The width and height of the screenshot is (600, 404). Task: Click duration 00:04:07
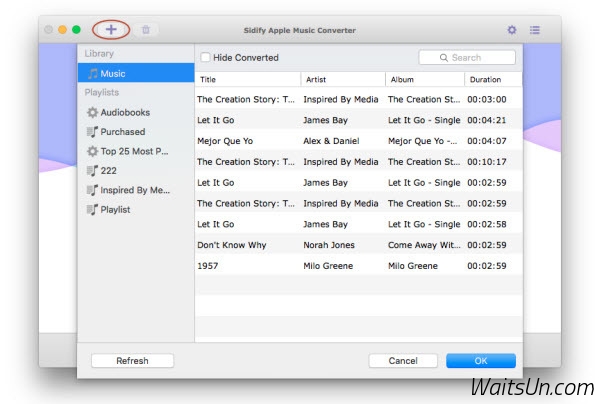click(x=487, y=141)
